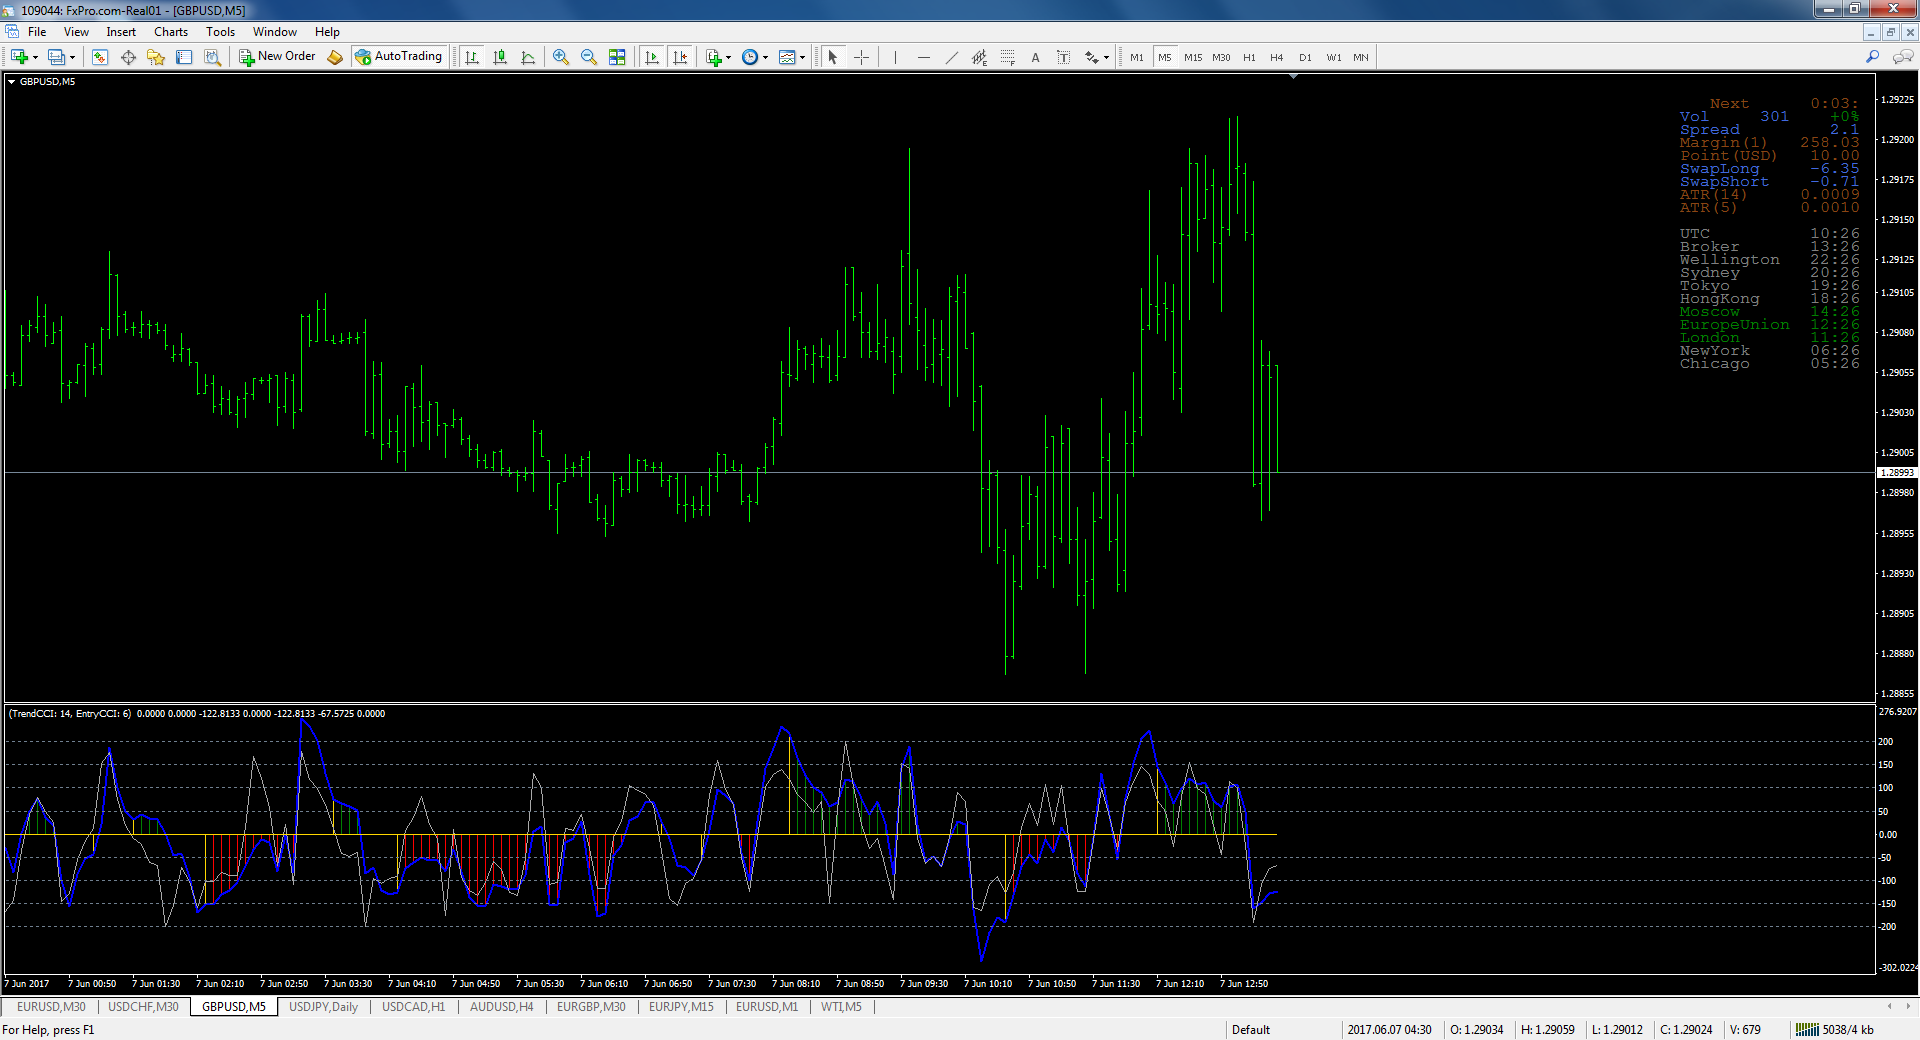Select the M5 timeframe button

[1165, 57]
